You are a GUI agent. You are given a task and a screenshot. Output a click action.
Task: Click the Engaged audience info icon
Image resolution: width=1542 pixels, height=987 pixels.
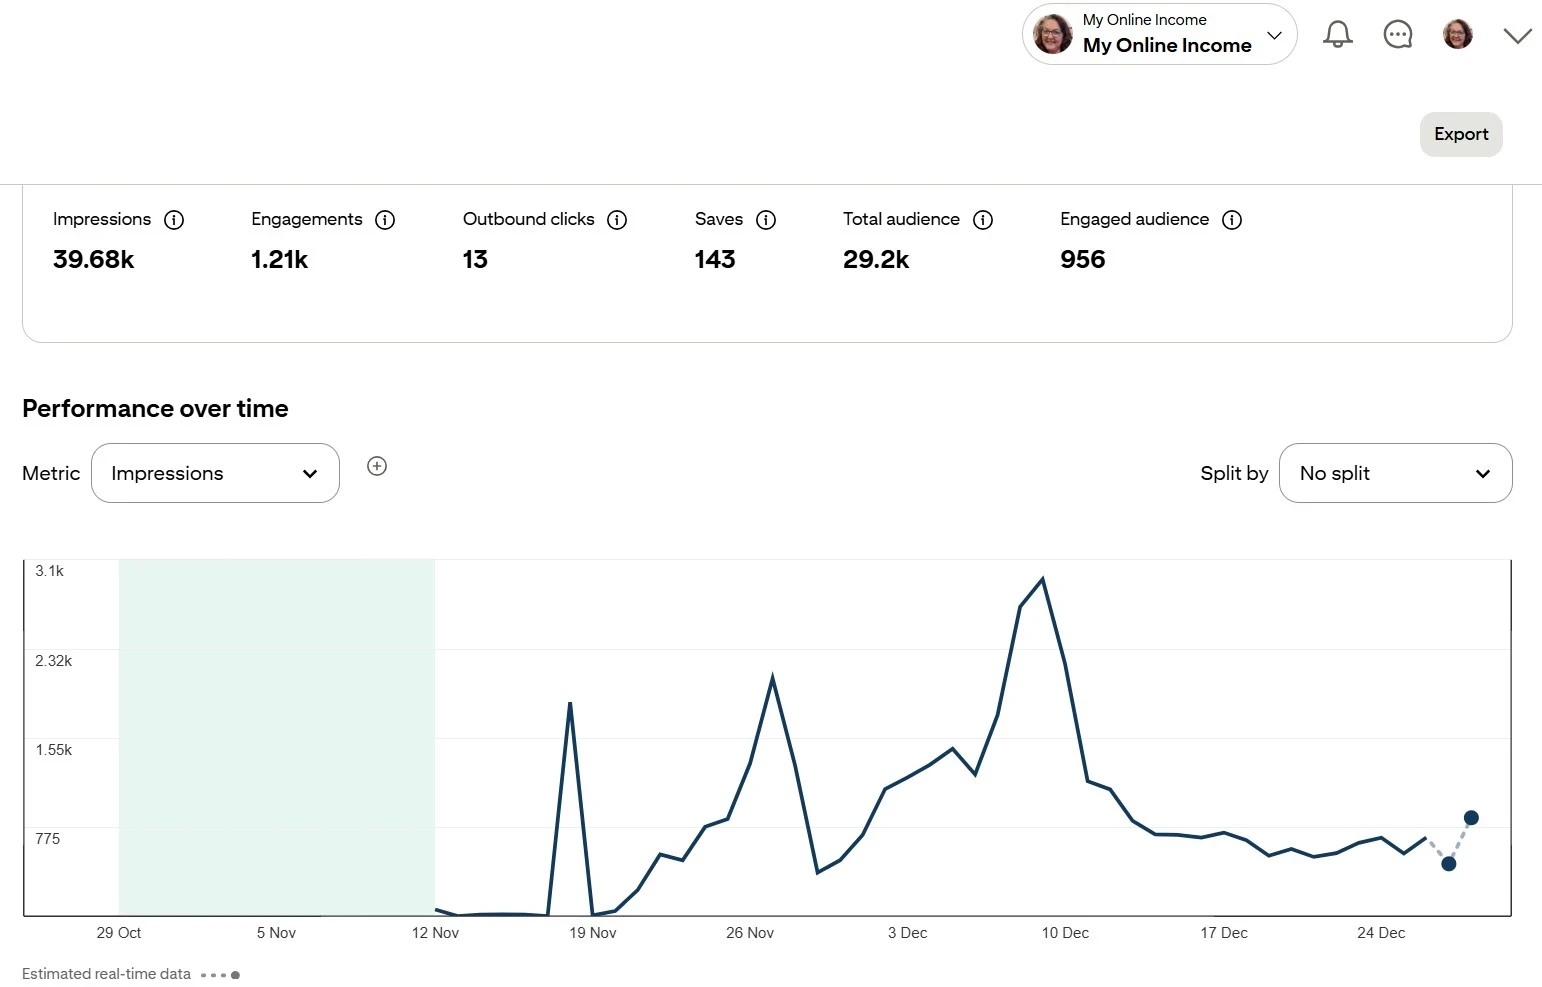(1232, 220)
